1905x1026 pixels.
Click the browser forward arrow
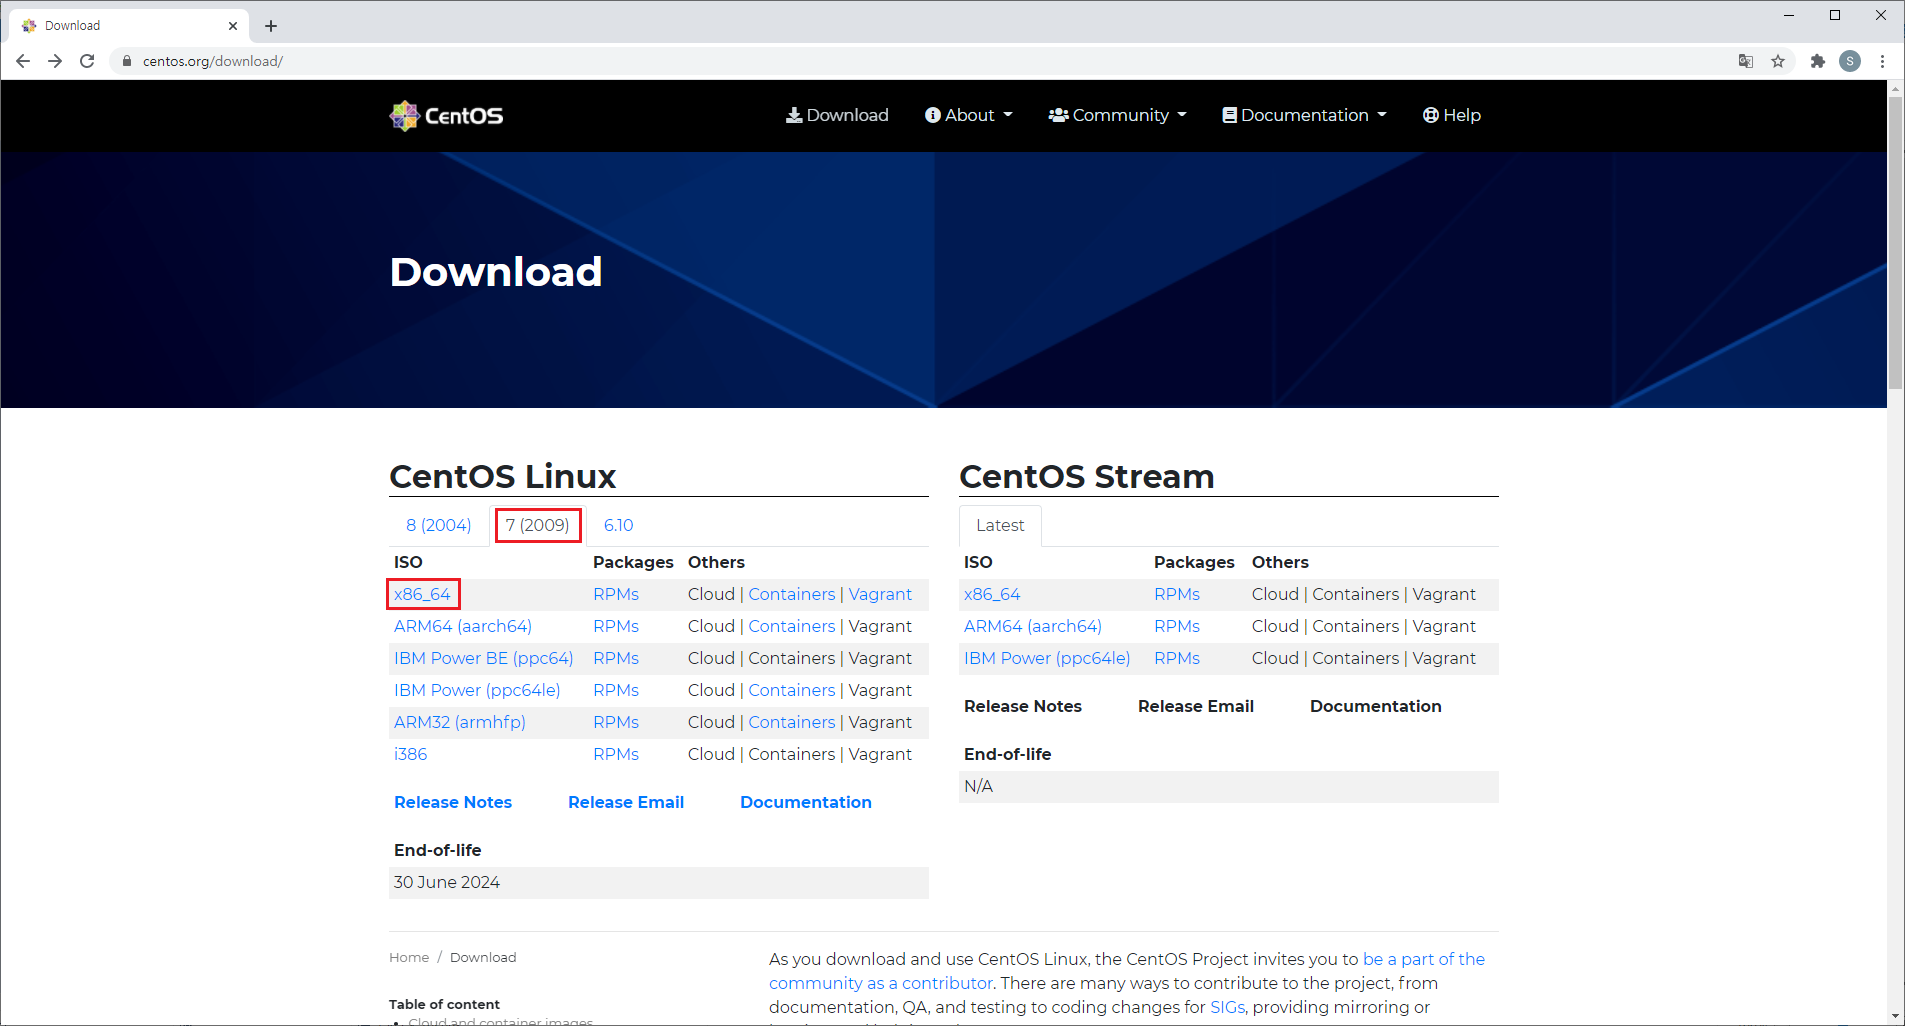point(55,61)
